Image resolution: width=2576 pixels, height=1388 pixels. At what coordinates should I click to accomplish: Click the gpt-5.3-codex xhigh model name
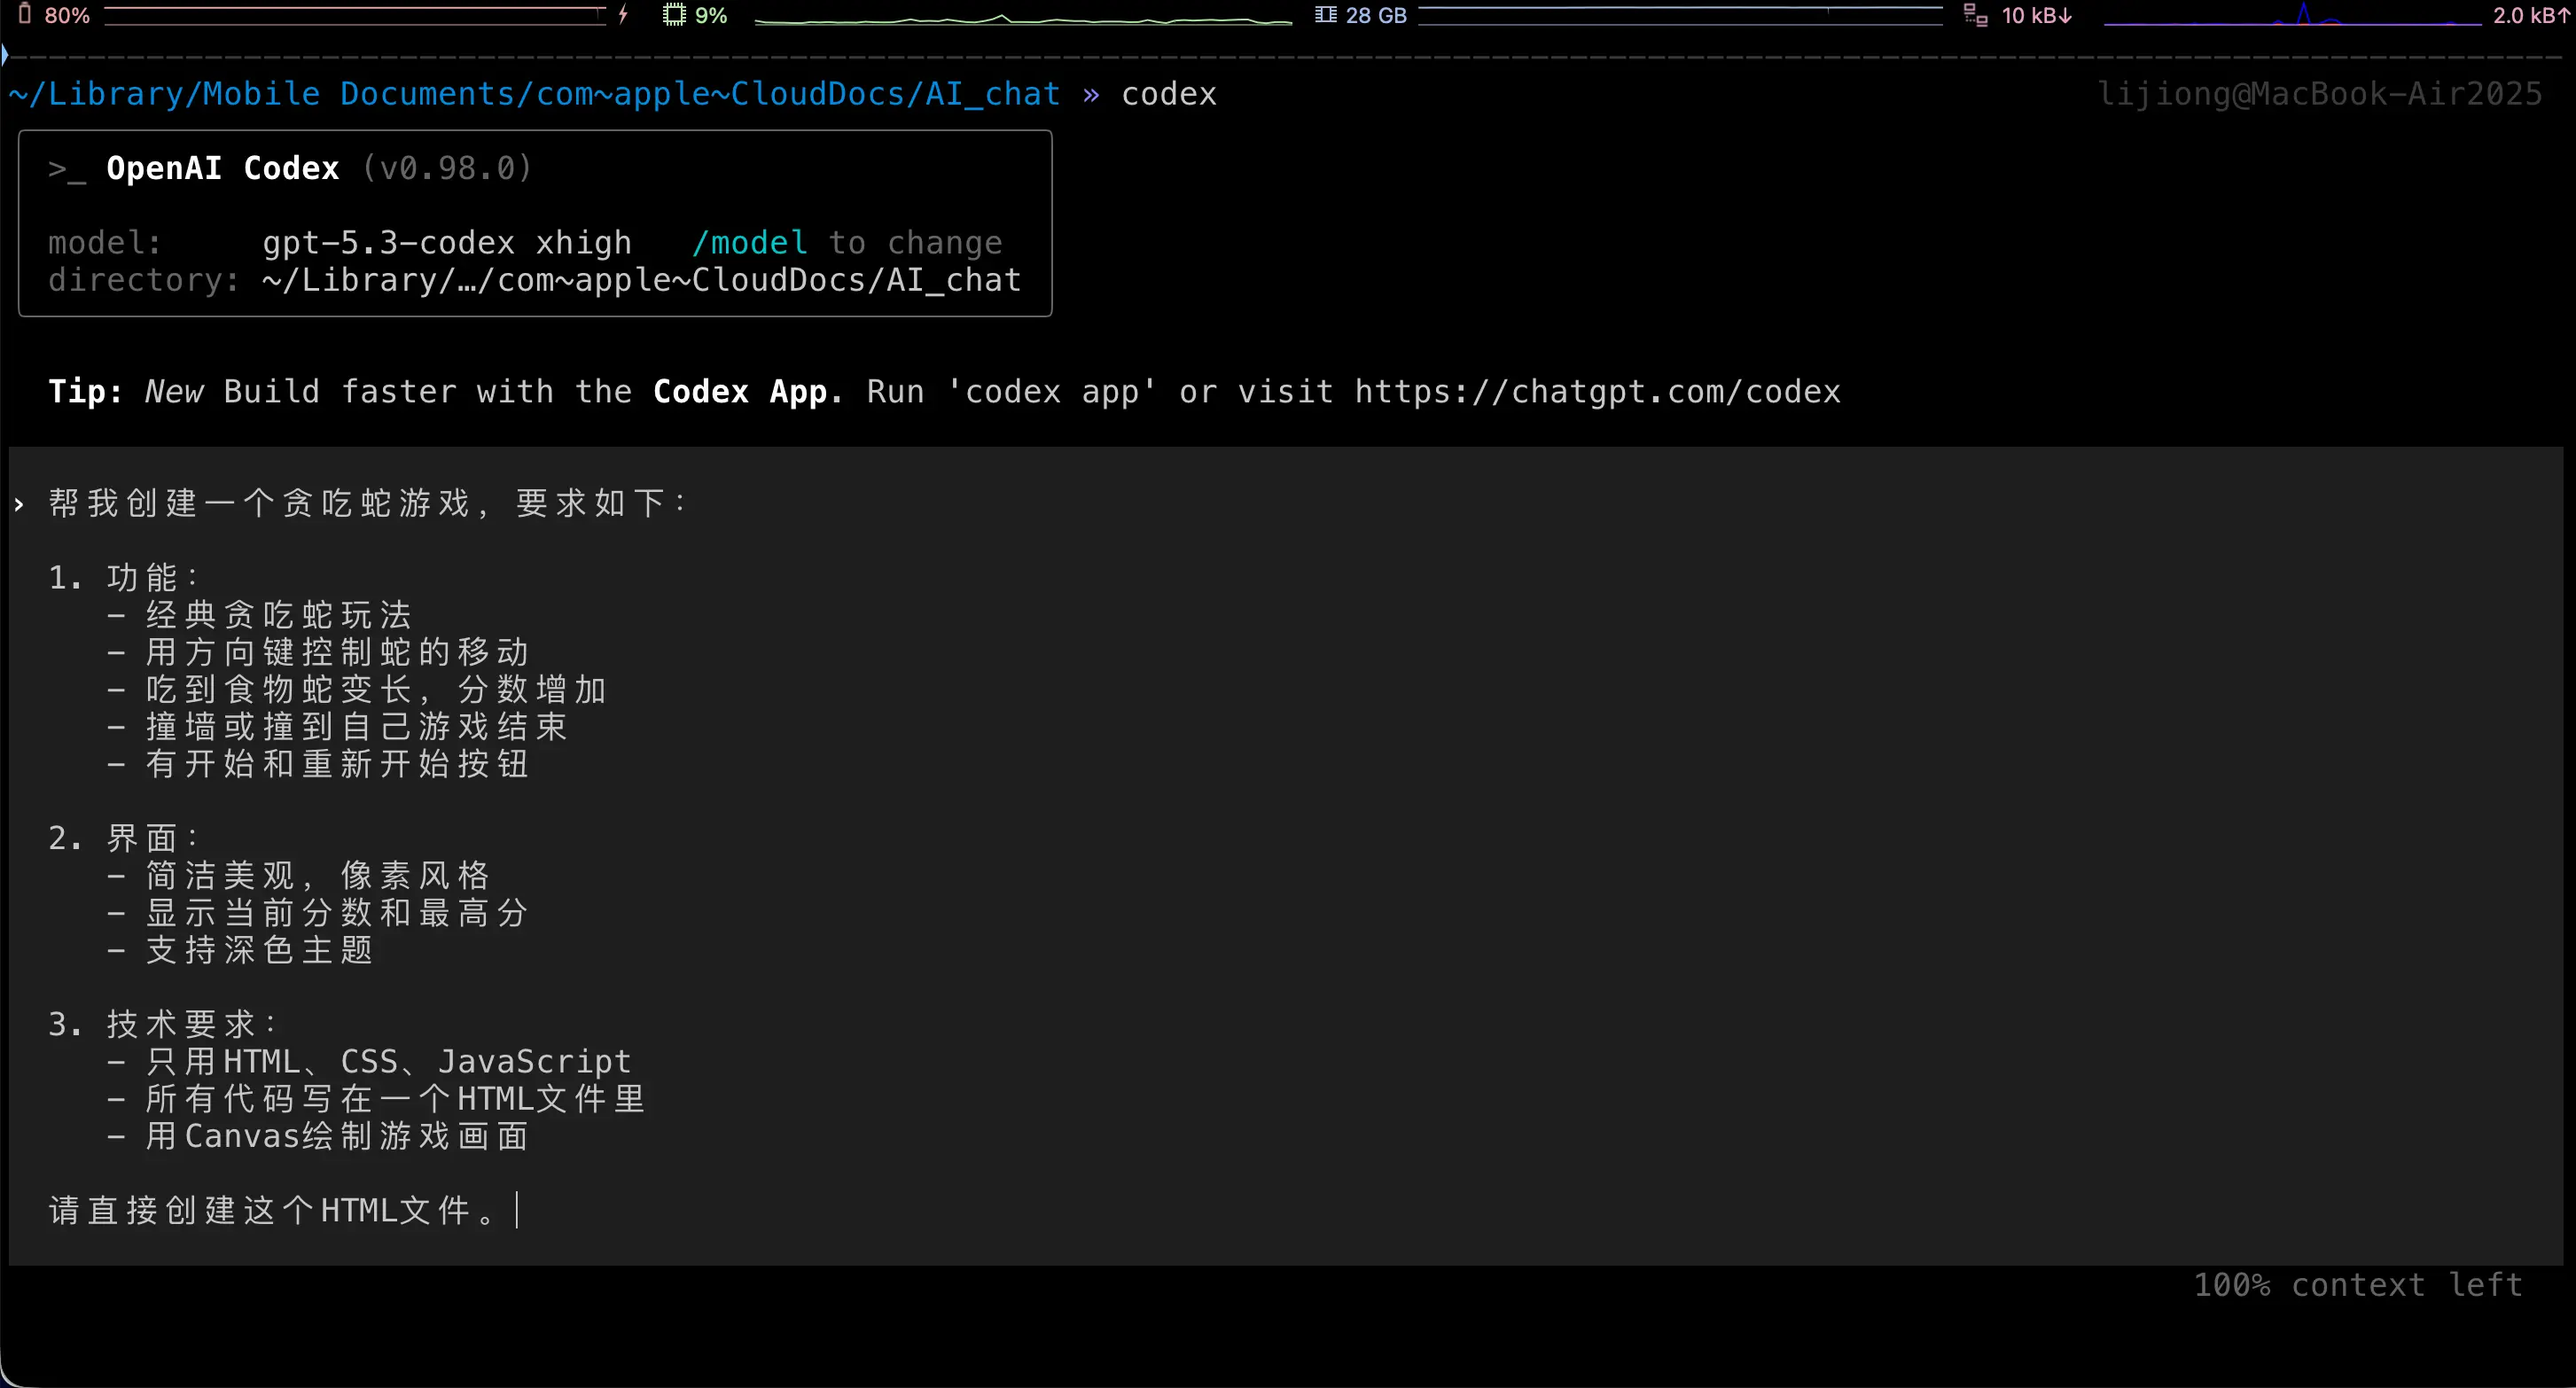447,243
